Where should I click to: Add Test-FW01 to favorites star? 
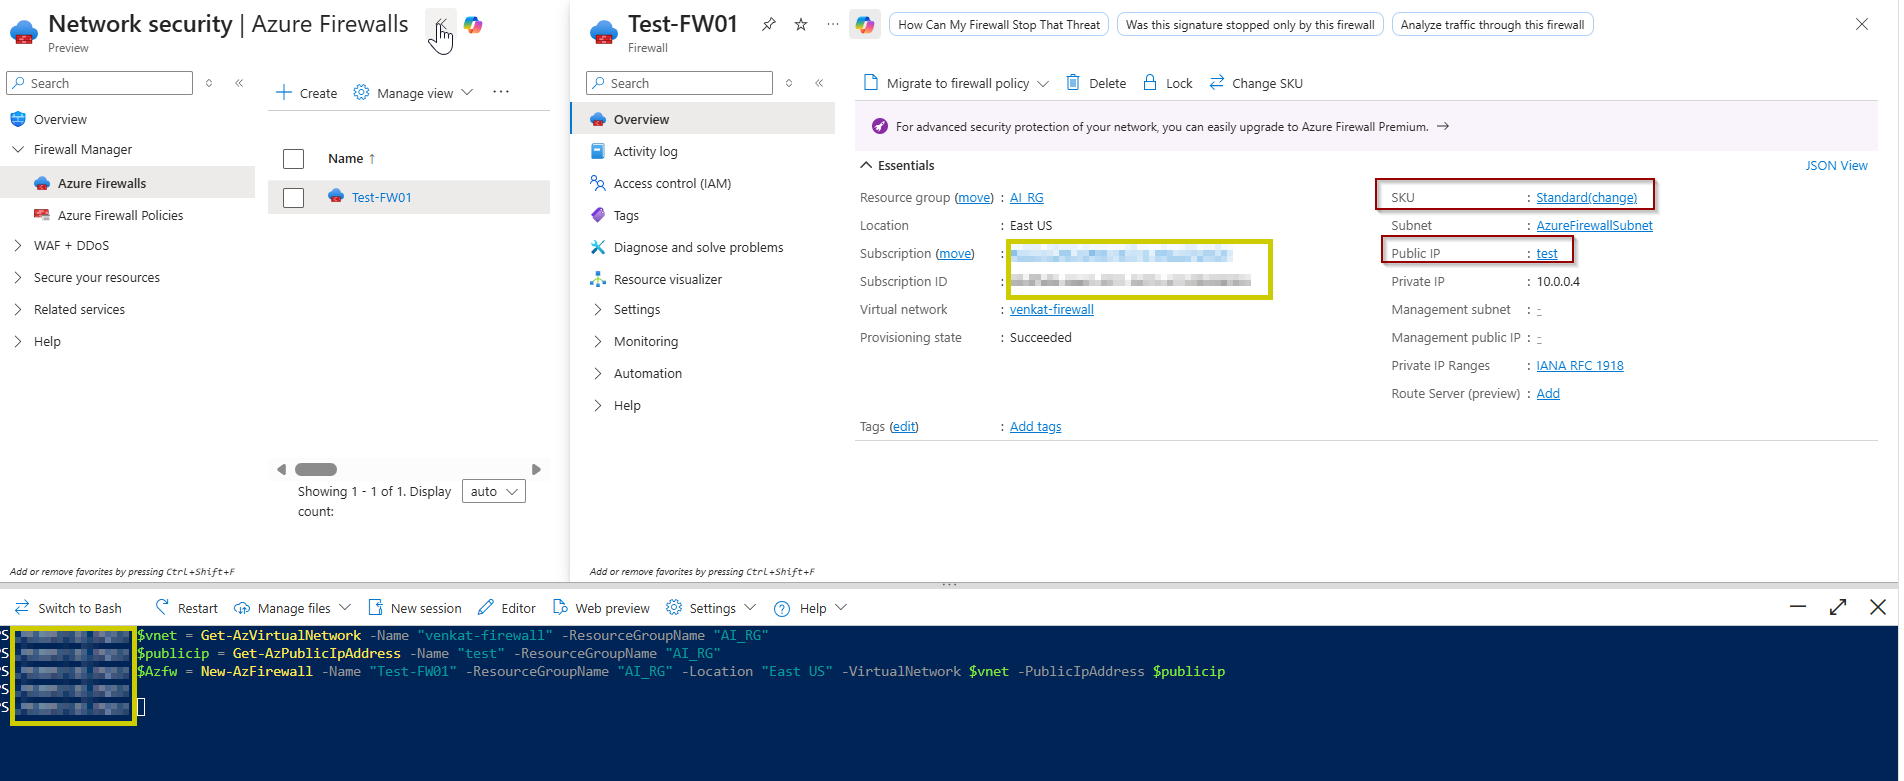pos(801,25)
